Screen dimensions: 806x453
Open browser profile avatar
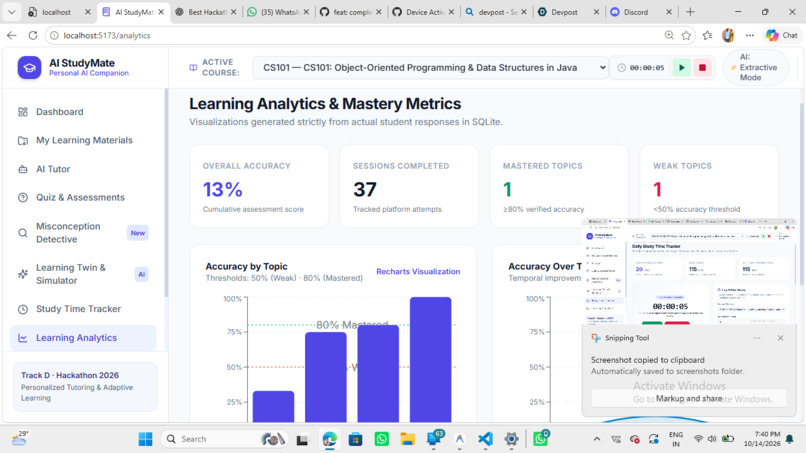(x=728, y=35)
